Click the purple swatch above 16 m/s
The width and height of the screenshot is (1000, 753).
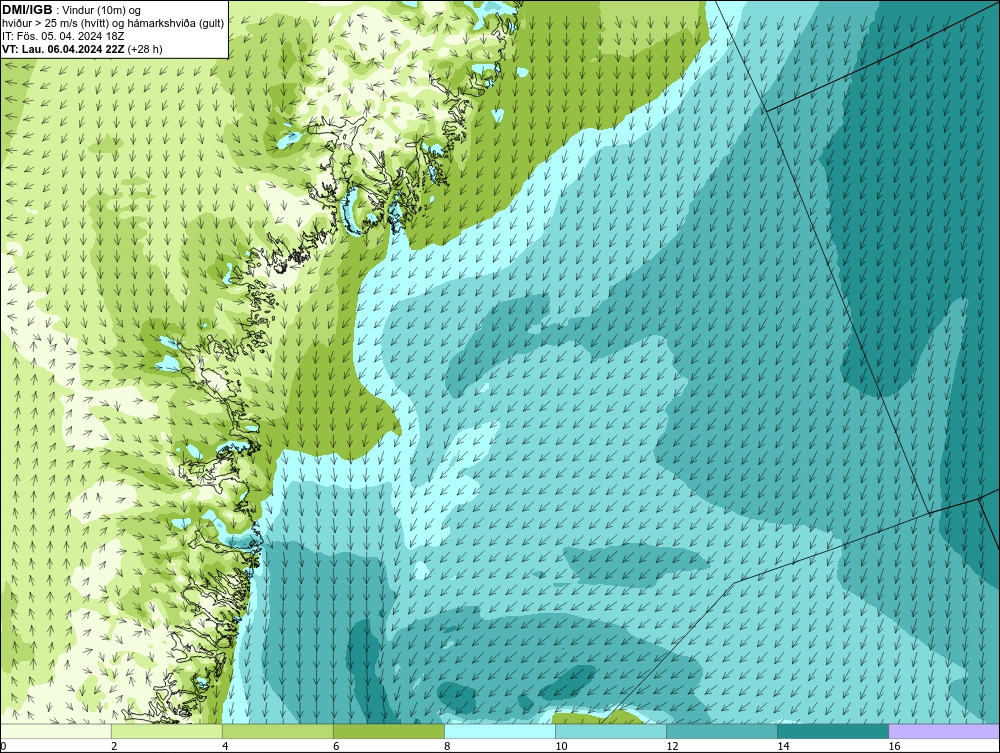click(x=944, y=731)
